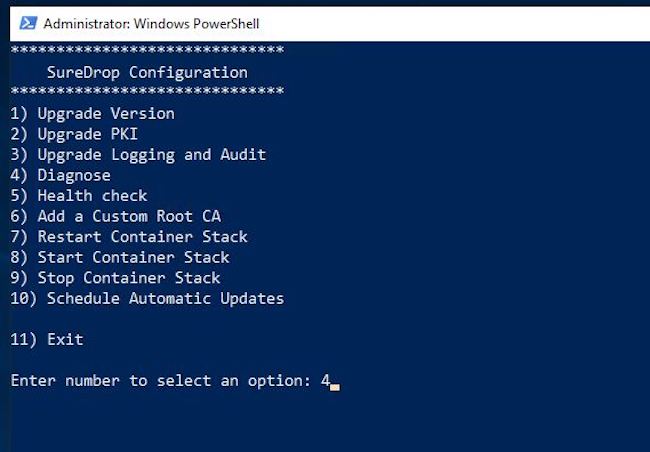Image resolution: width=650 pixels, height=452 pixels.
Task: Click the PowerShell icon in title bar
Action: point(28,22)
